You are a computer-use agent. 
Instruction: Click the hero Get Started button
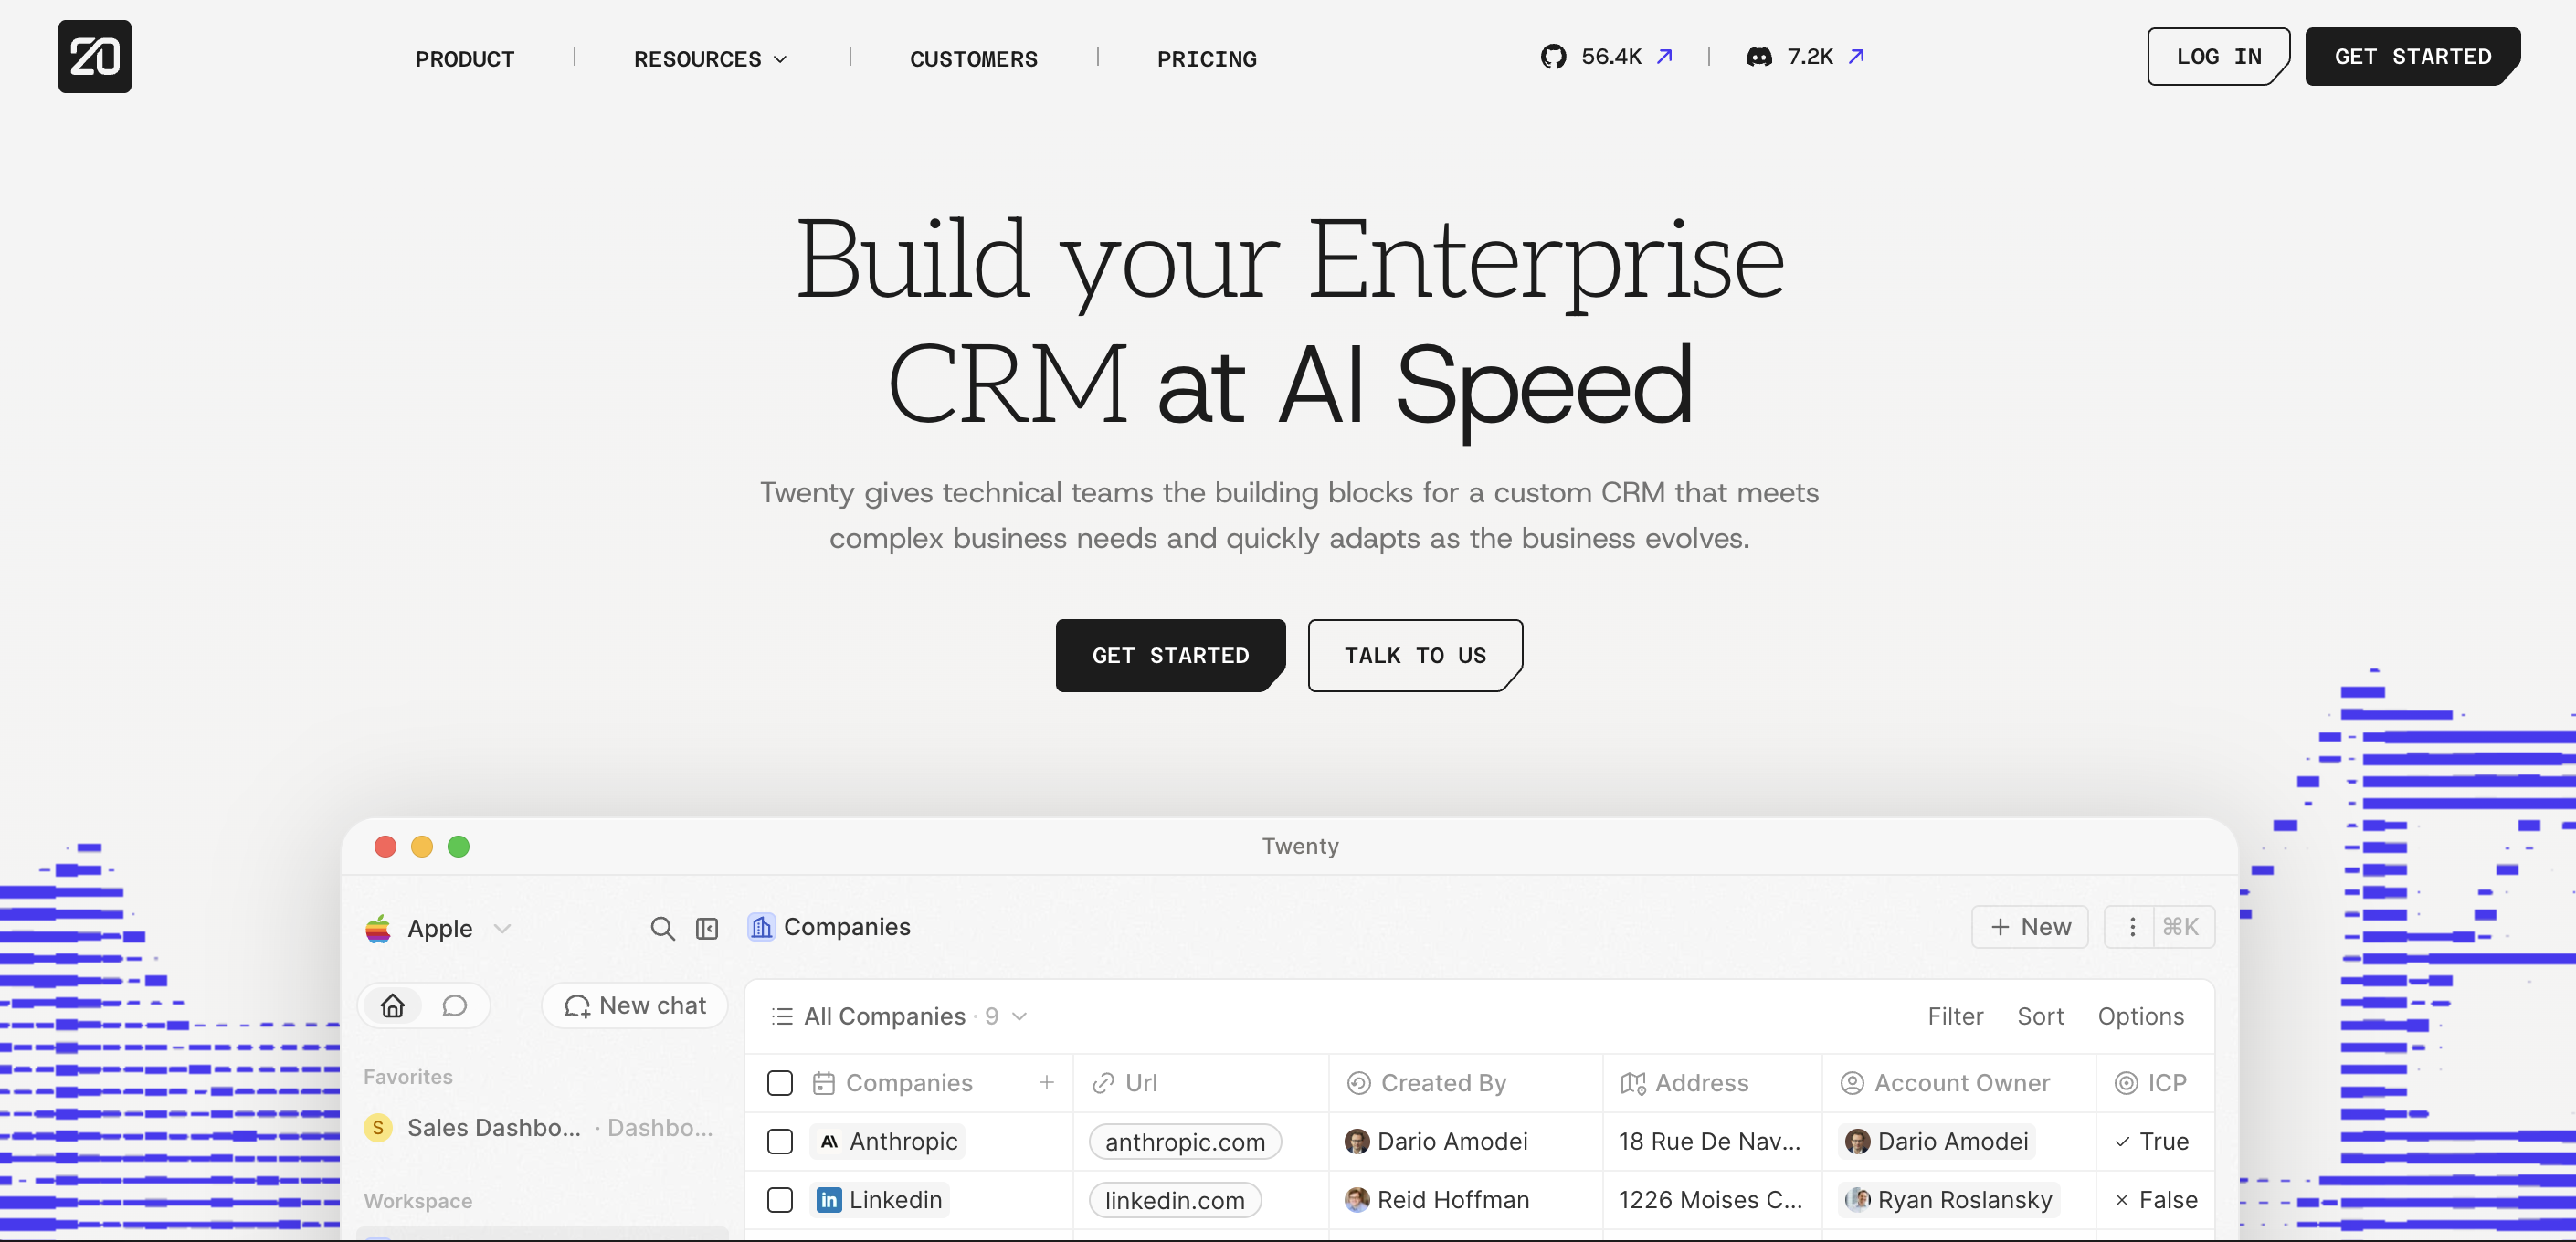[x=1170, y=655]
